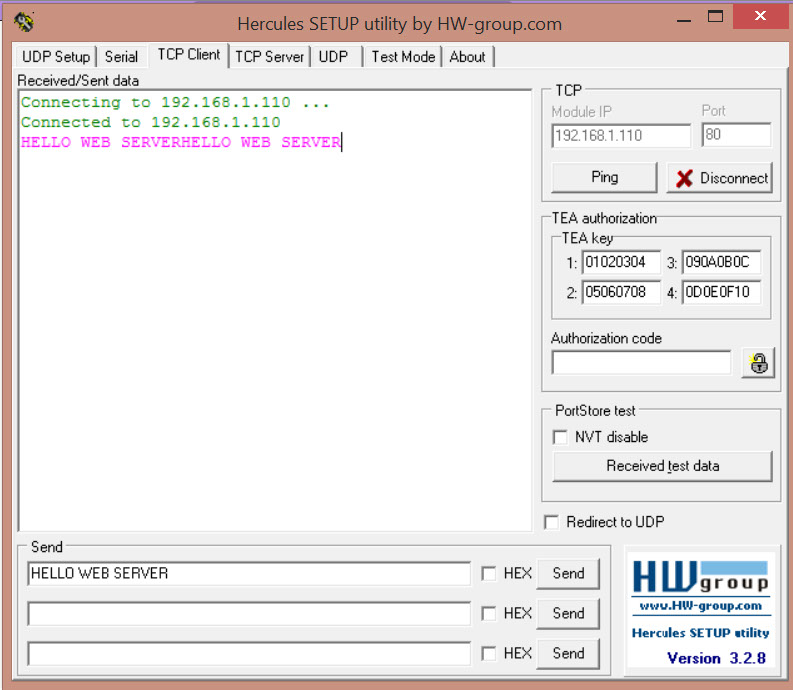Click the 'Connected to 192.168.1.110' log line
Viewport: 793px width, 690px height.
coord(150,122)
